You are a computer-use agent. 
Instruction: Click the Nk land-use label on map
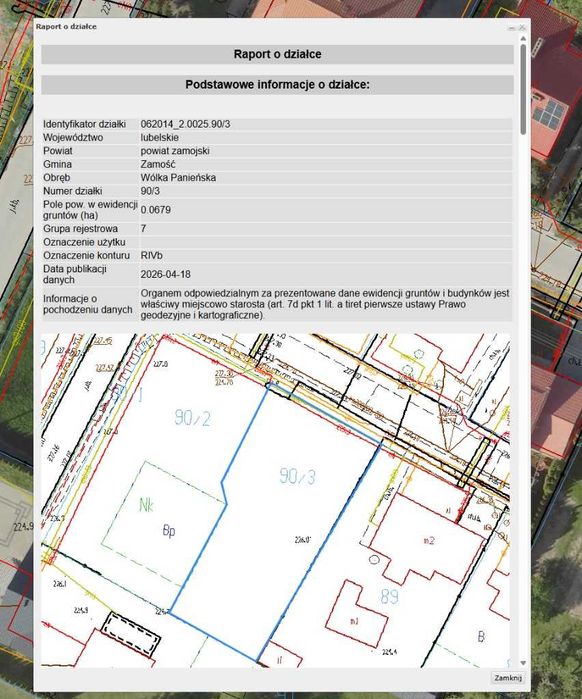click(x=146, y=505)
